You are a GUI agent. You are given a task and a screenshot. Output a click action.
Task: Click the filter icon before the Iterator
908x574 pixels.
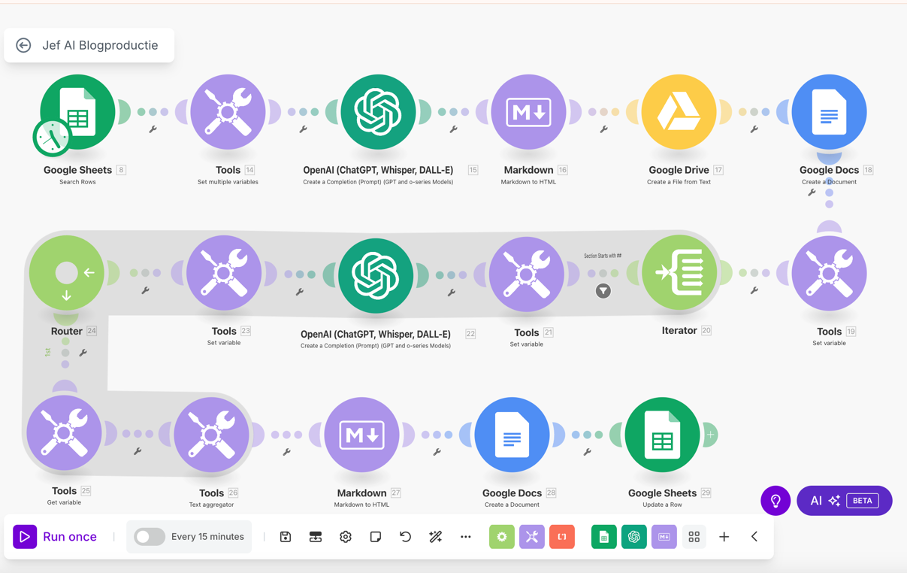pyautogui.click(x=603, y=291)
